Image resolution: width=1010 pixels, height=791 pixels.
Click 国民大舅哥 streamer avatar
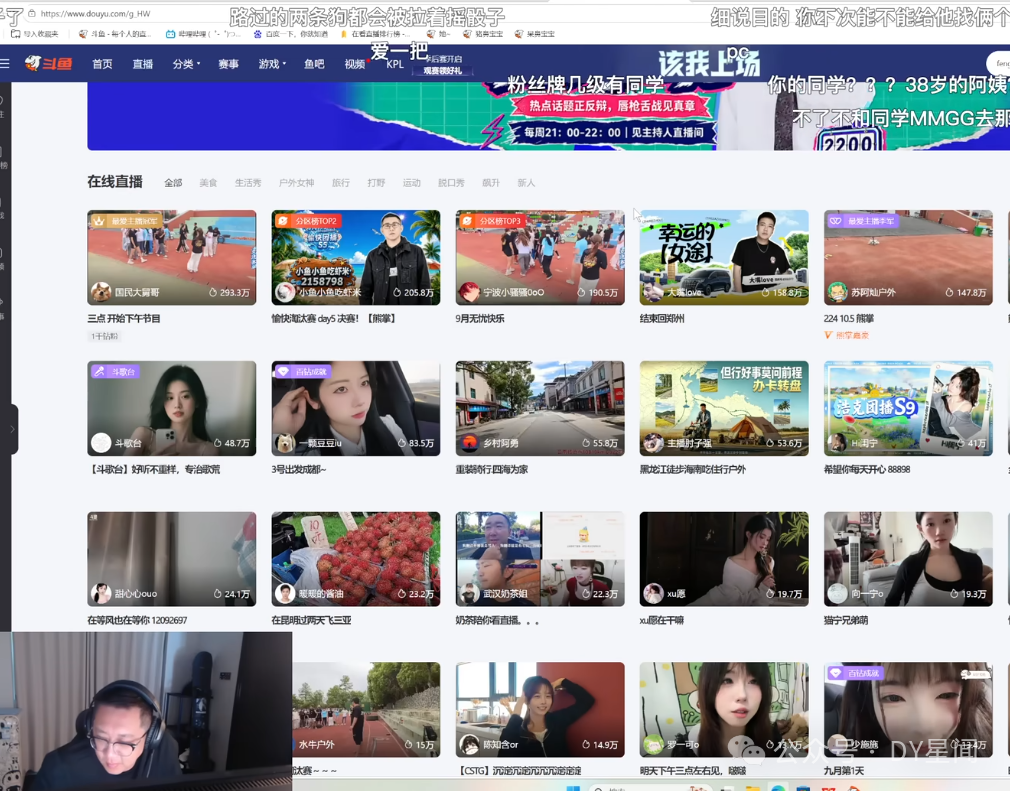click(100, 292)
